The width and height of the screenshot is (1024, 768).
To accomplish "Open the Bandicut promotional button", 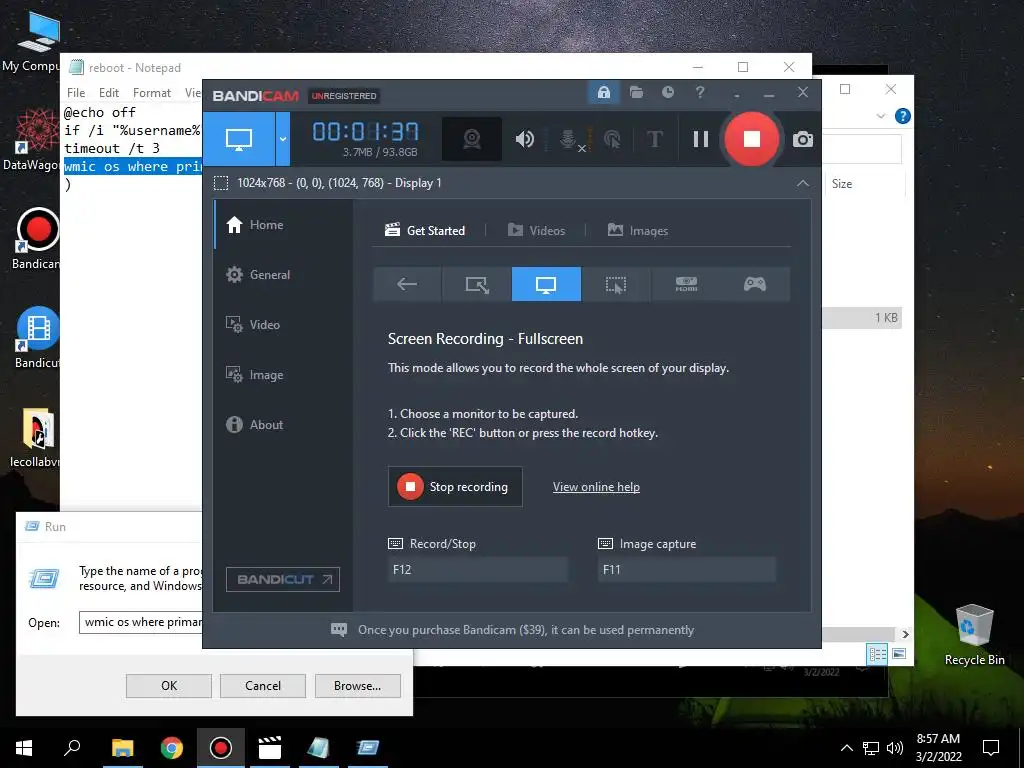I will point(283,579).
